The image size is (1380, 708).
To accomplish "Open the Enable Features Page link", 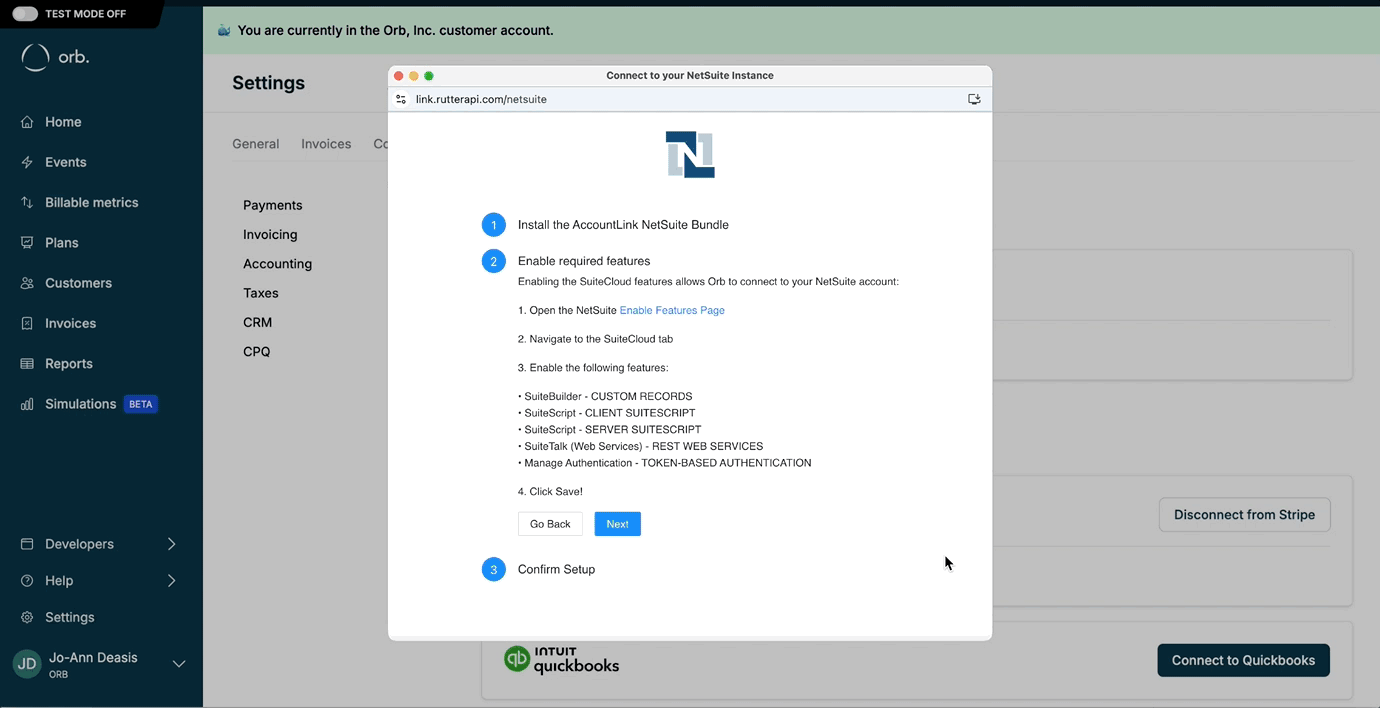I will tap(672, 310).
